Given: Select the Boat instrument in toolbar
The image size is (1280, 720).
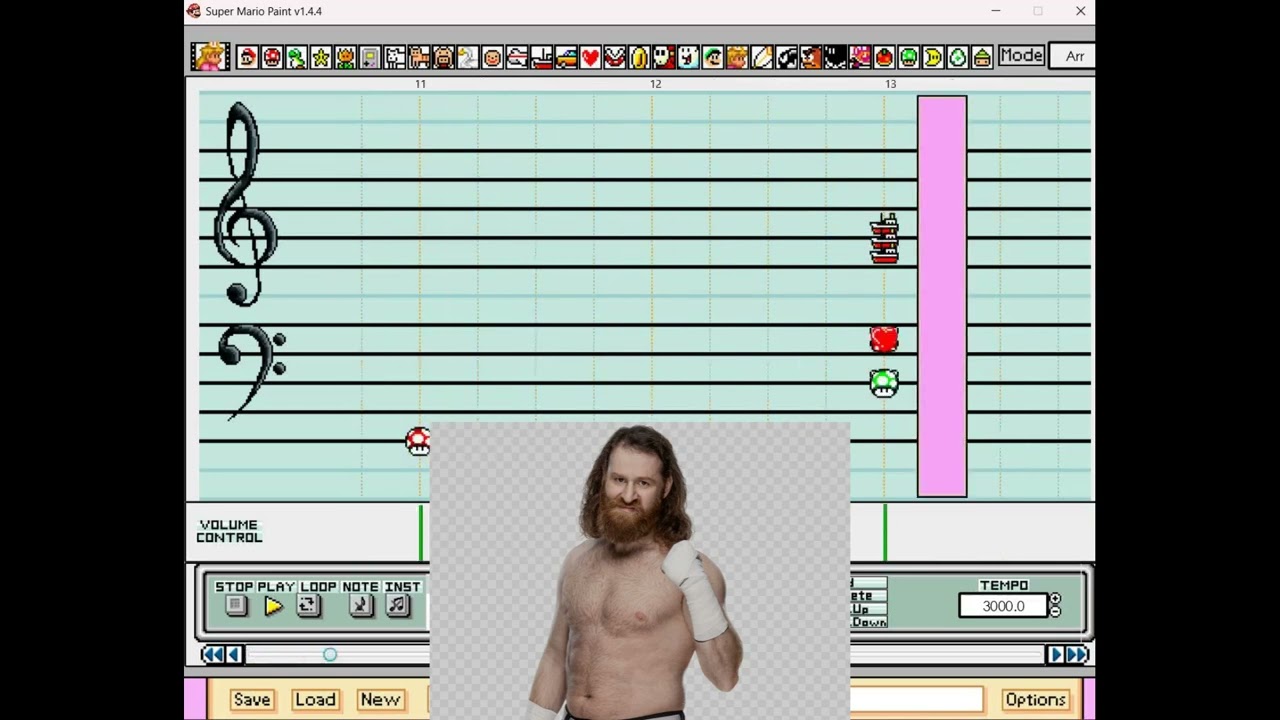Looking at the screenshot, I should (x=541, y=57).
